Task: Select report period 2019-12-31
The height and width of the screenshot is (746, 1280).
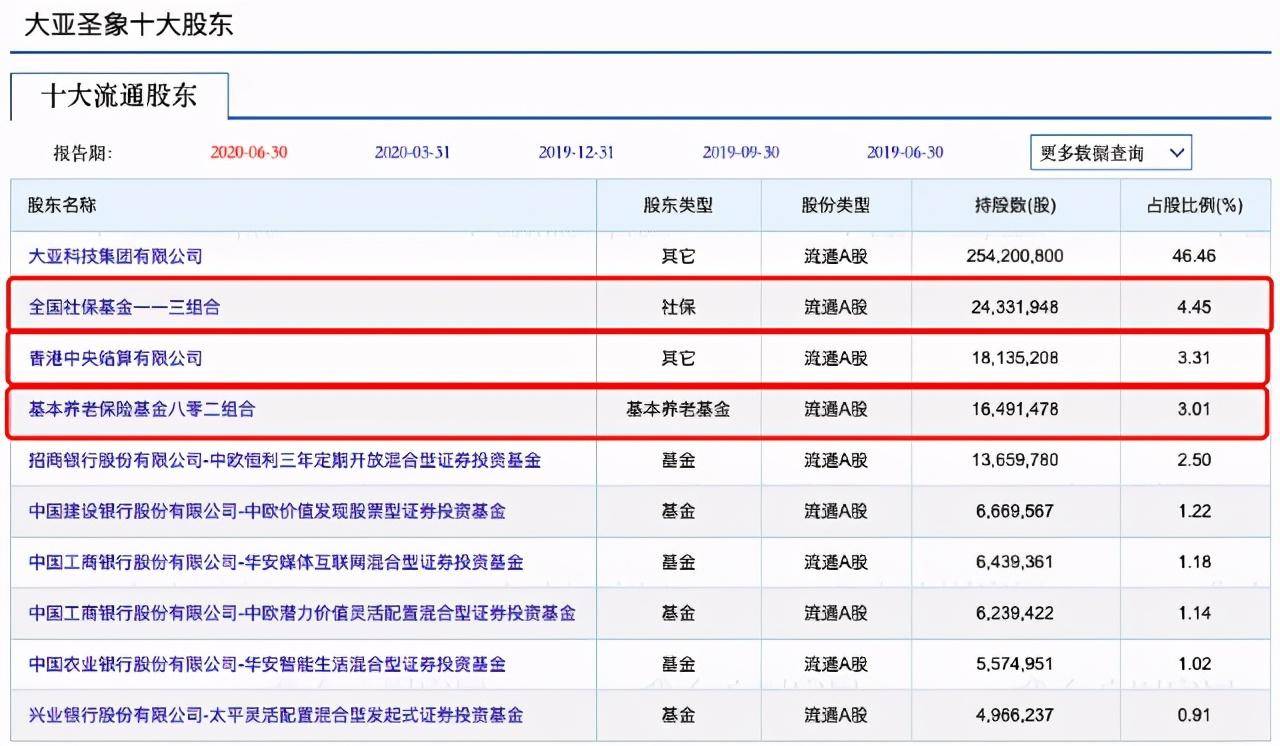Action: click(577, 153)
